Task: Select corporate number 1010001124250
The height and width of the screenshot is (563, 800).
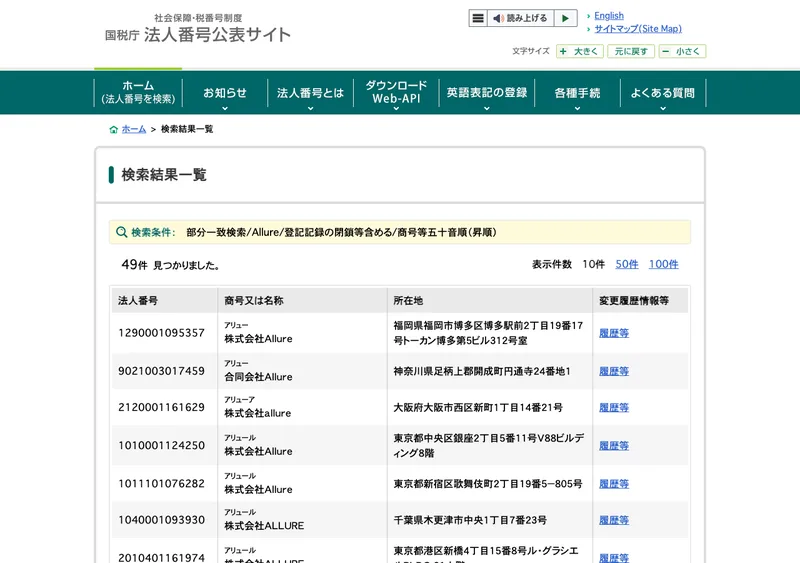Action: [161, 446]
